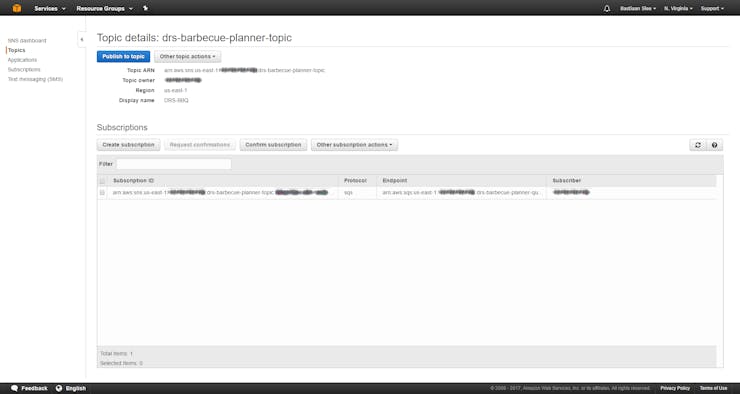Open the Services dropdown menu
The width and height of the screenshot is (740, 394).
click(x=50, y=8)
